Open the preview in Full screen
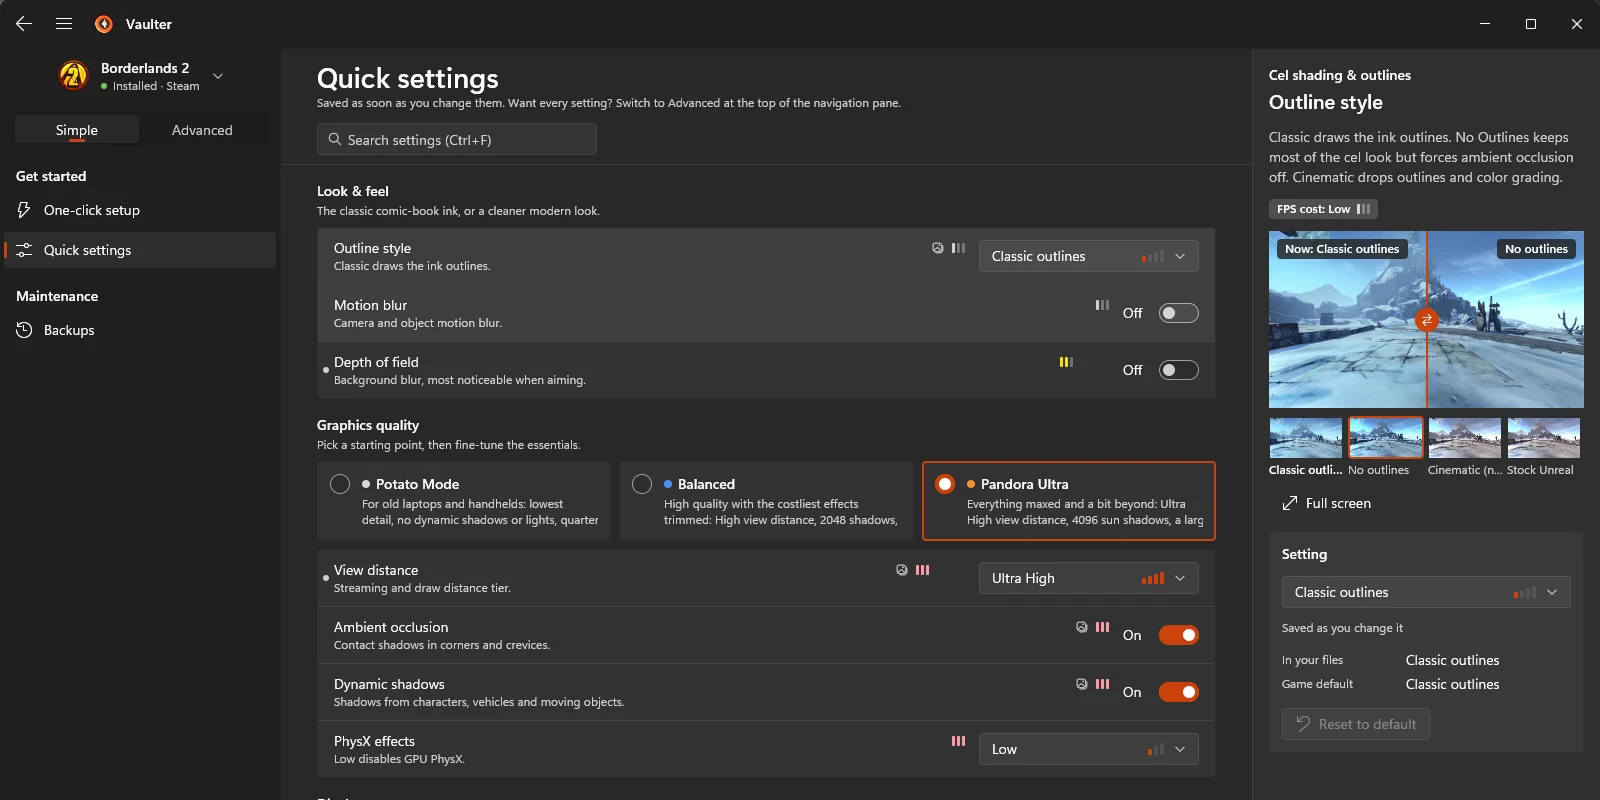The height and width of the screenshot is (800, 1600). (1326, 503)
